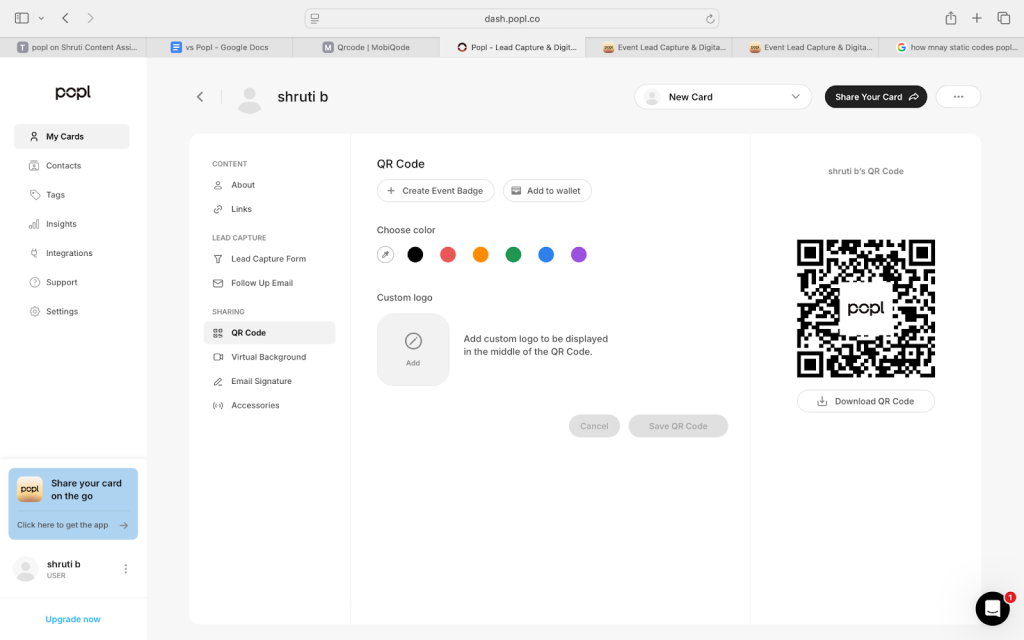This screenshot has width=1024, height=640.
Task: Click the eyedropper custom color picker icon
Action: coord(385,255)
